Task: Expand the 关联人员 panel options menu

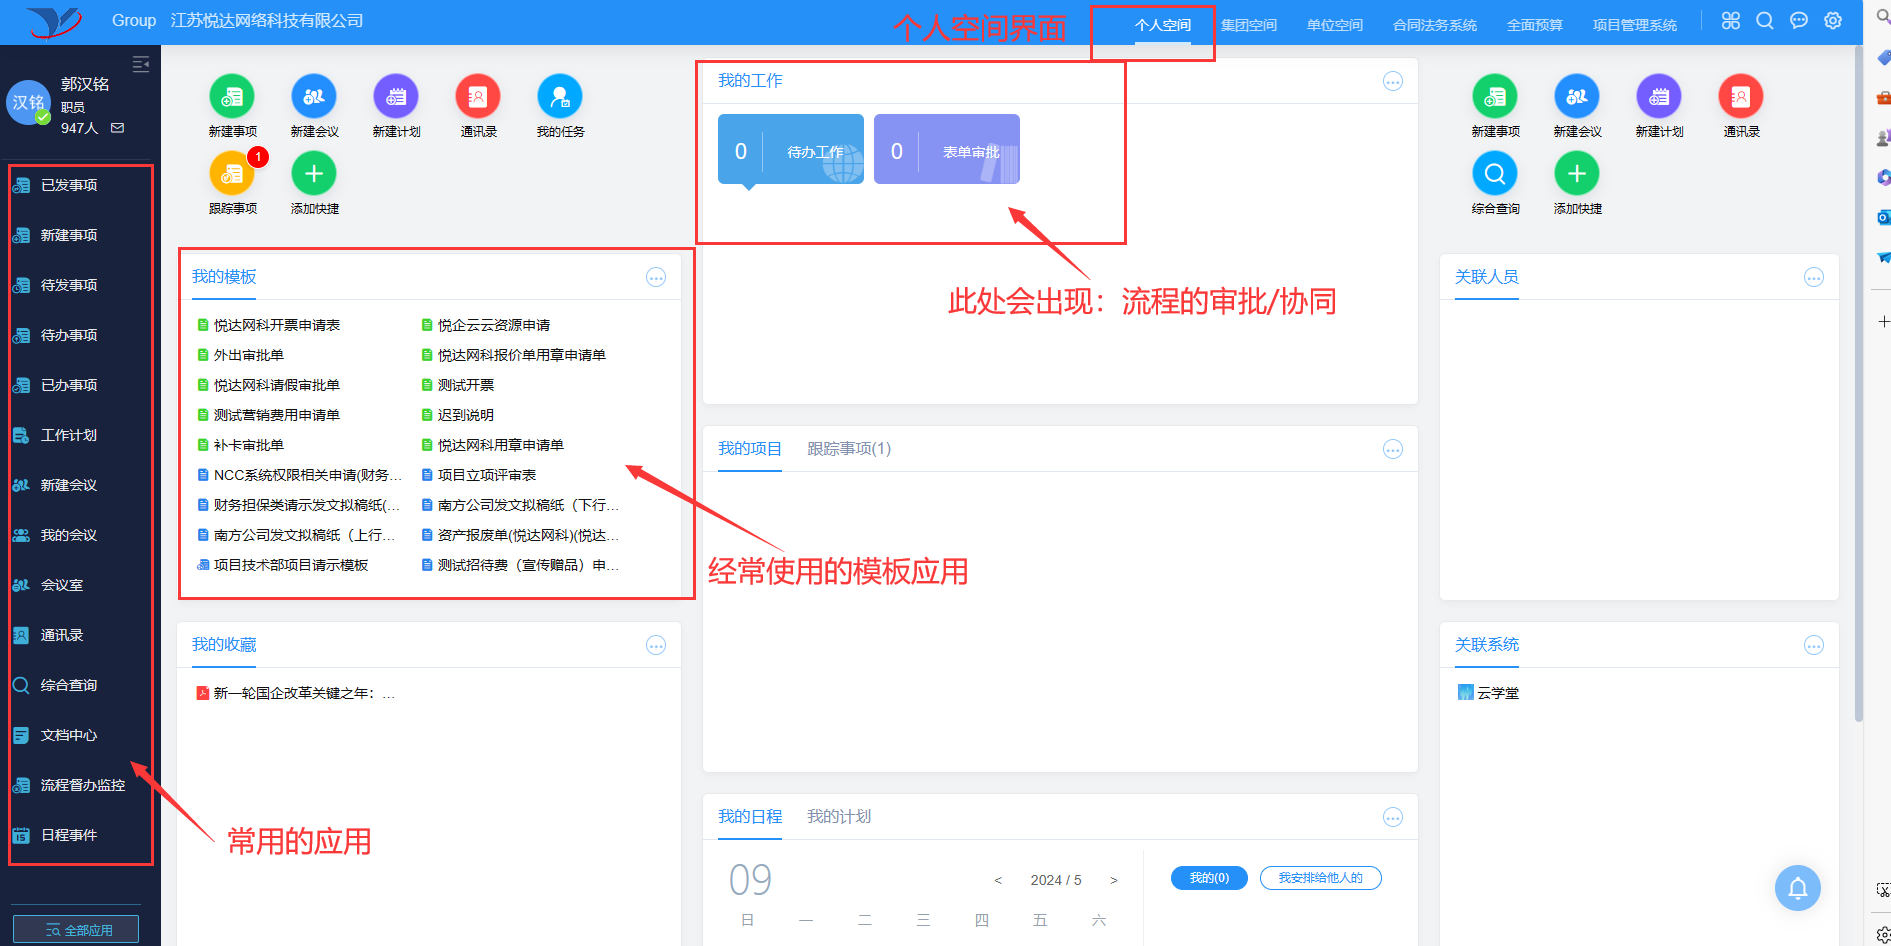Action: click(x=1814, y=278)
